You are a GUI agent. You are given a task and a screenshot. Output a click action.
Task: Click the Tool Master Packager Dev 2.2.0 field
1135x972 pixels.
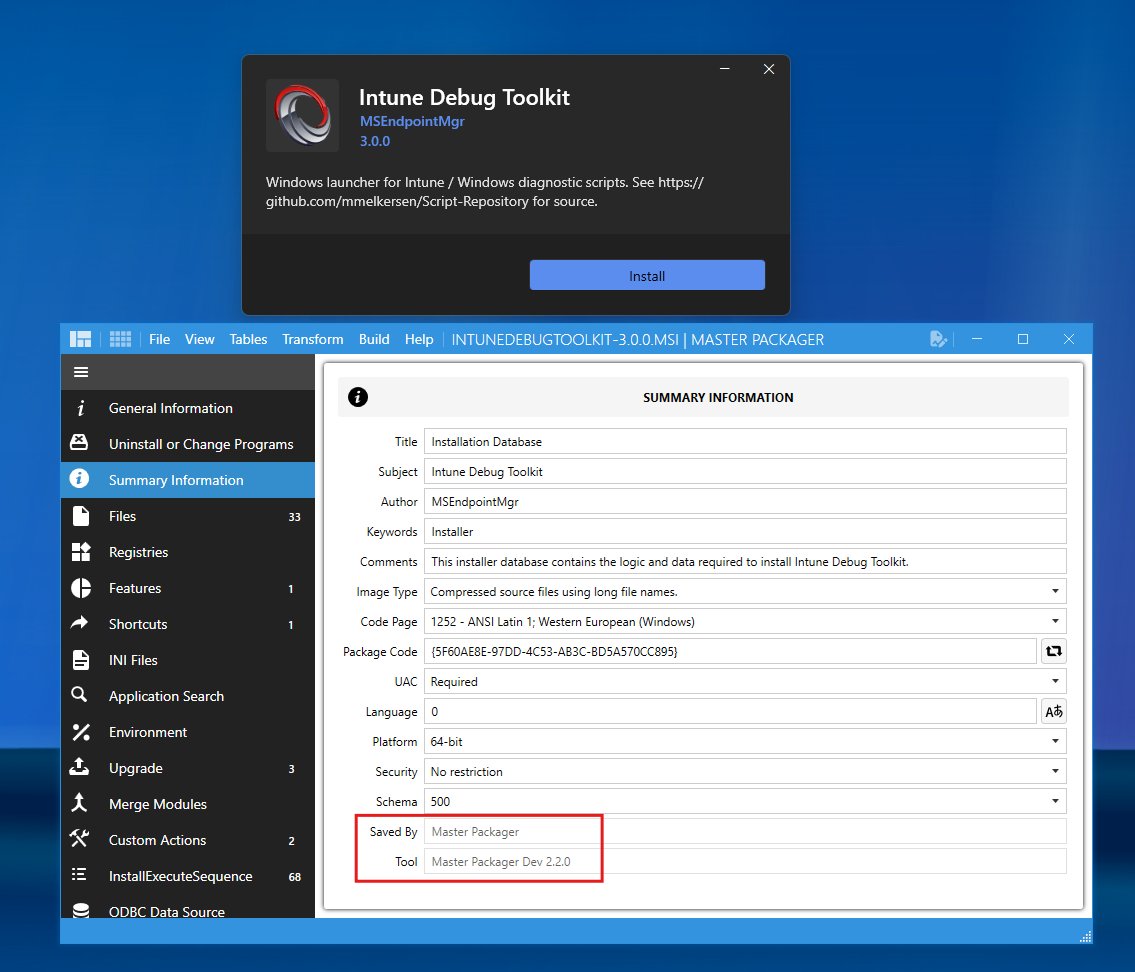pos(745,862)
